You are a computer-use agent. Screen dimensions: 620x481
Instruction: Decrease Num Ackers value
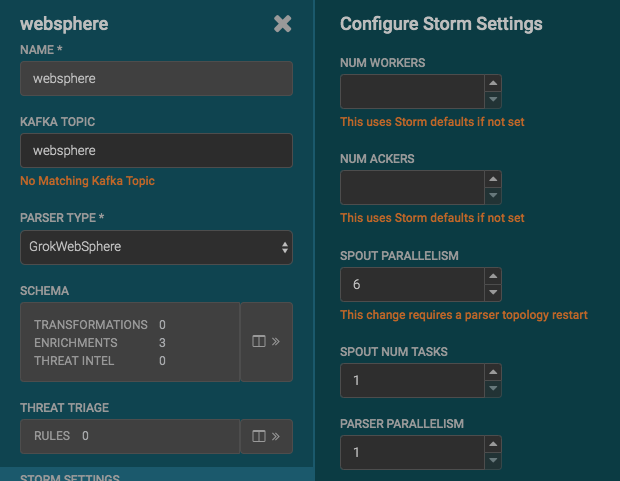point(493,196)
